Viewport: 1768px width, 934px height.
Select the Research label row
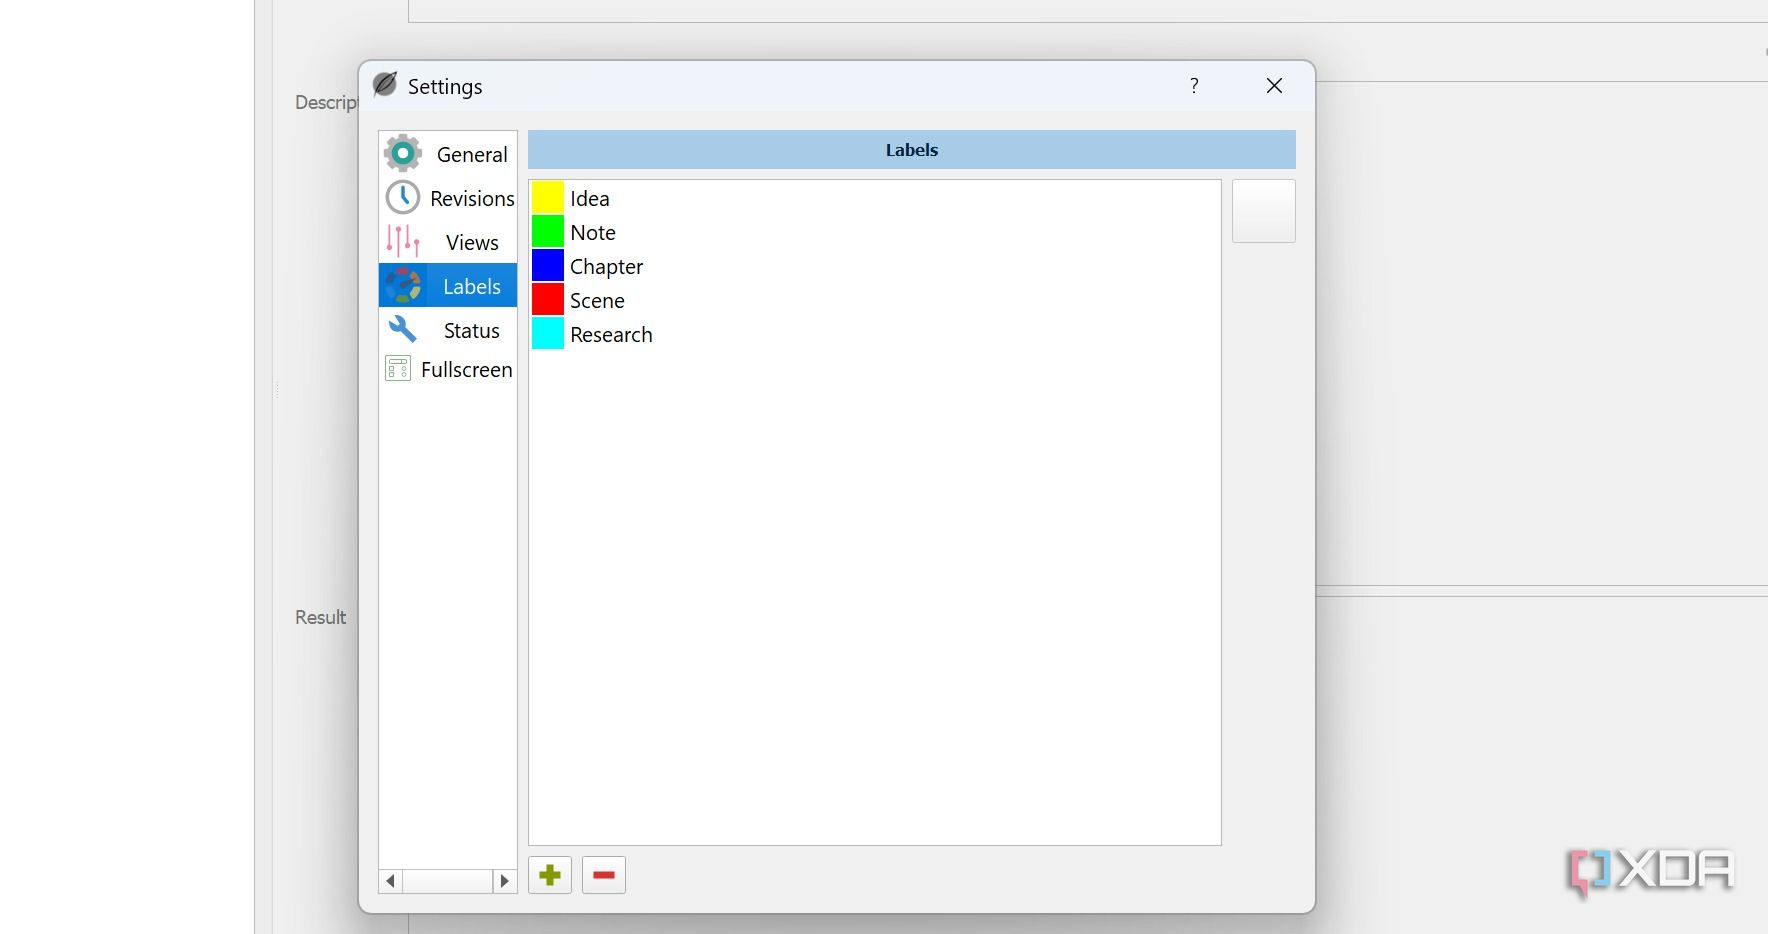[875, 334]
